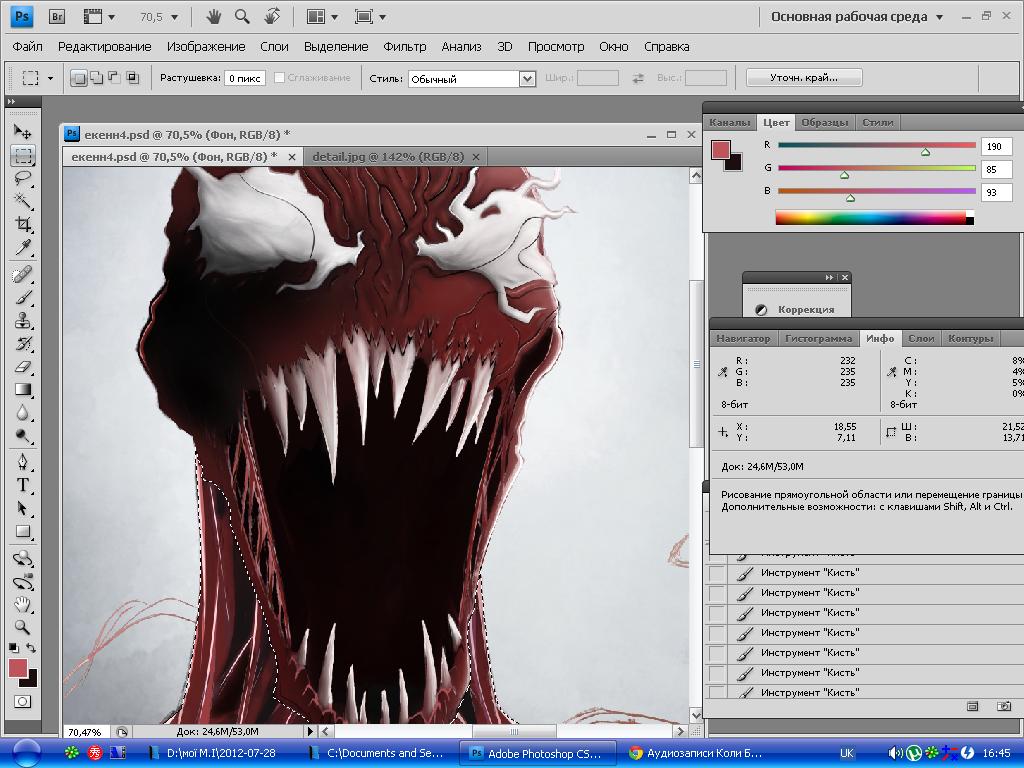
Task: Select the Brush tool in toolbox
Action: tap(23, 298)
